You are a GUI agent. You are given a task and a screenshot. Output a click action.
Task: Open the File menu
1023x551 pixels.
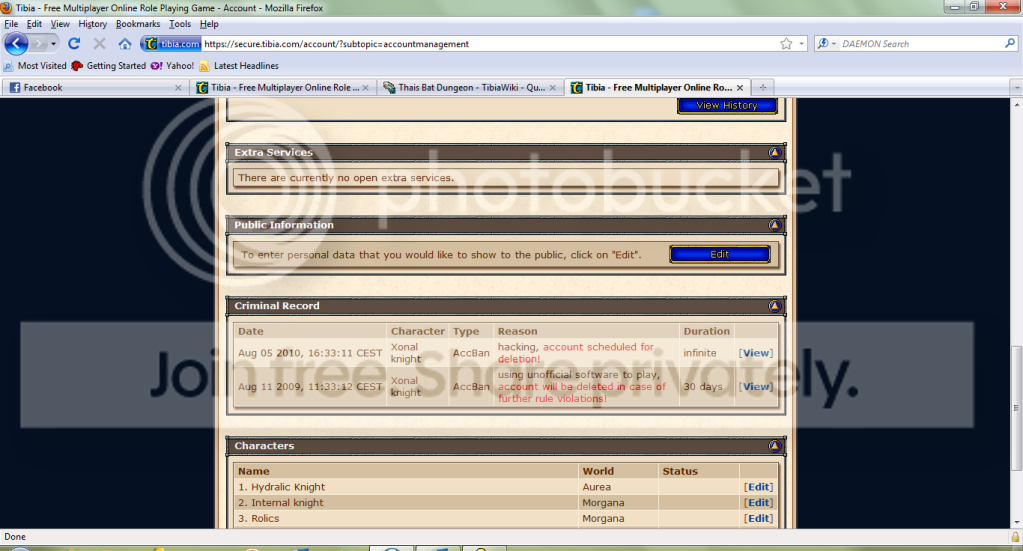(11, 24)
